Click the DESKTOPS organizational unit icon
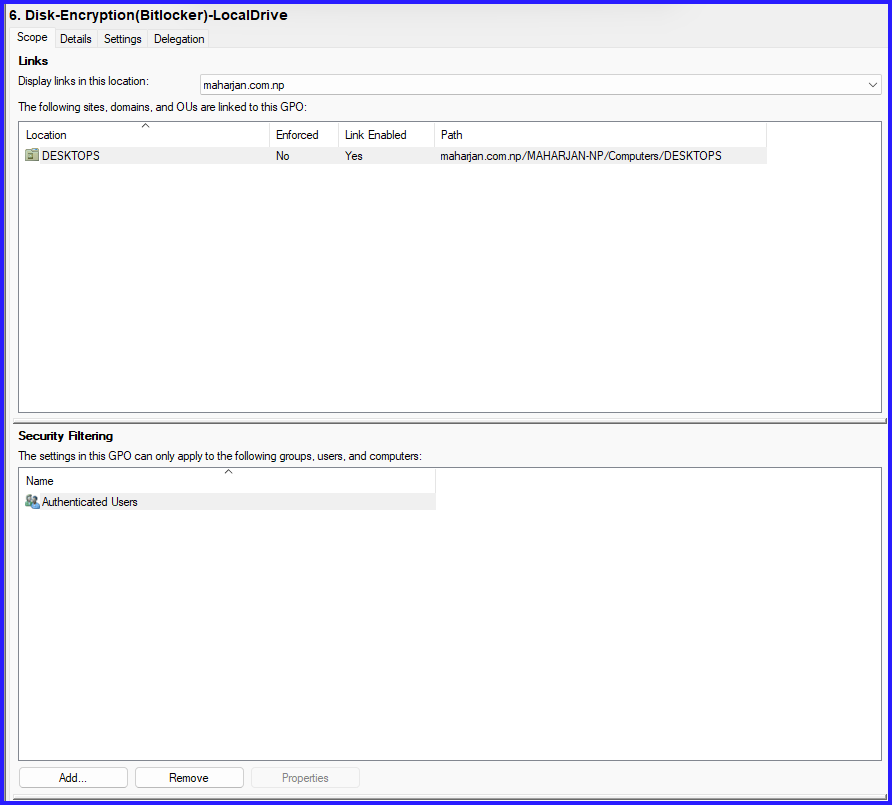The image size is (892, 805). (32, 156)
